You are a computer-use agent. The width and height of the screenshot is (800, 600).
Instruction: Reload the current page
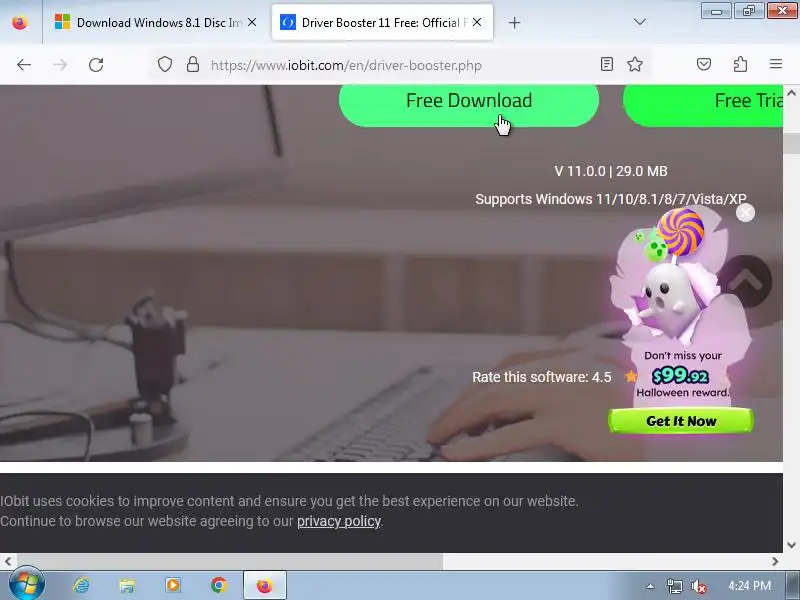pos(96,65)
